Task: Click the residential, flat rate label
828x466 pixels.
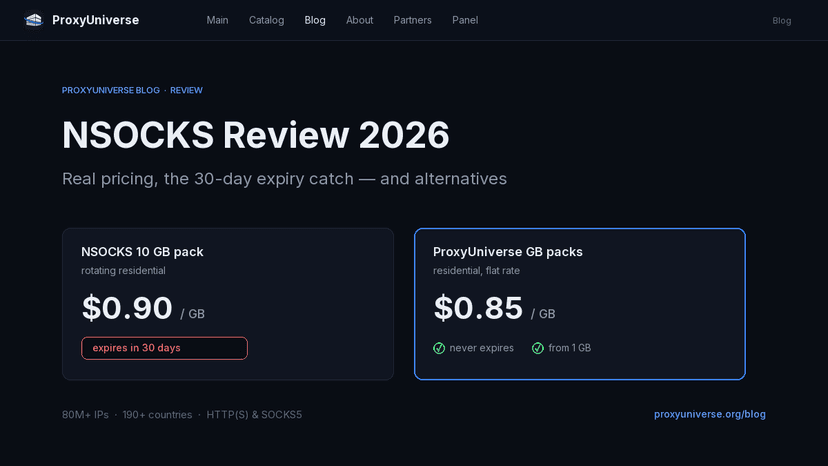Action: click(x=476, y=271)
